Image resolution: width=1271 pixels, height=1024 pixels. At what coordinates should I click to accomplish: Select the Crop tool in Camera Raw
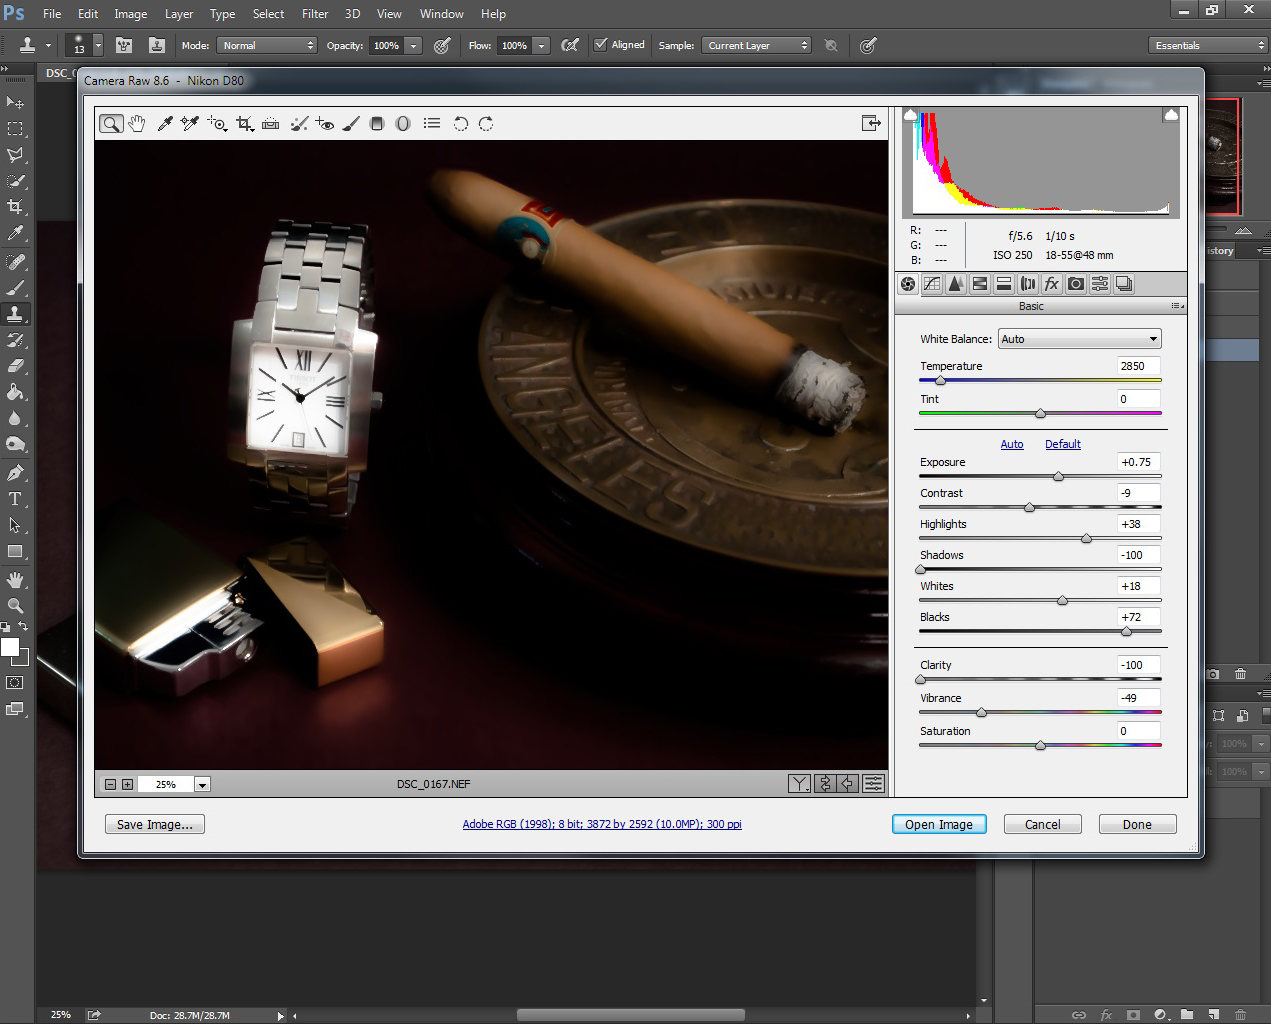(244, 124)
